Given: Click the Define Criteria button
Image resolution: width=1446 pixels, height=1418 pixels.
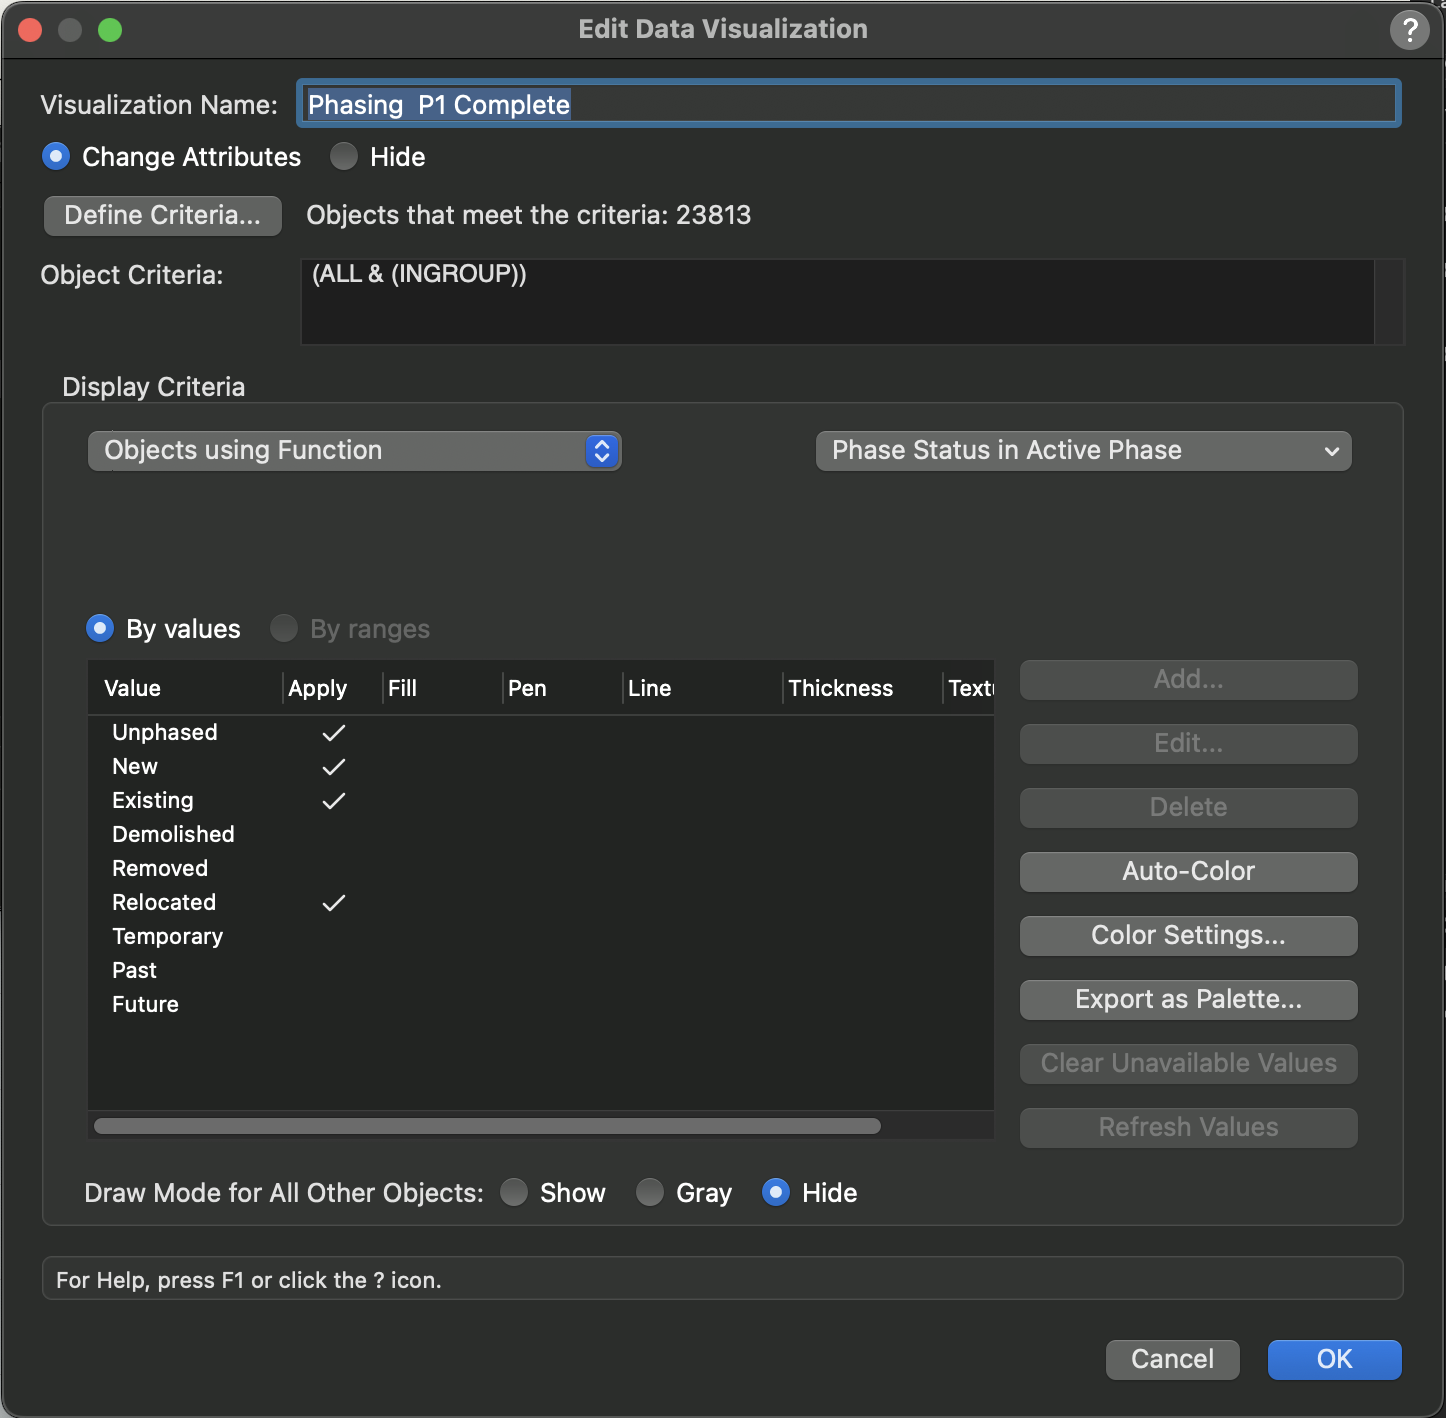Looking at the screenshot, I should tap(163, 216).
